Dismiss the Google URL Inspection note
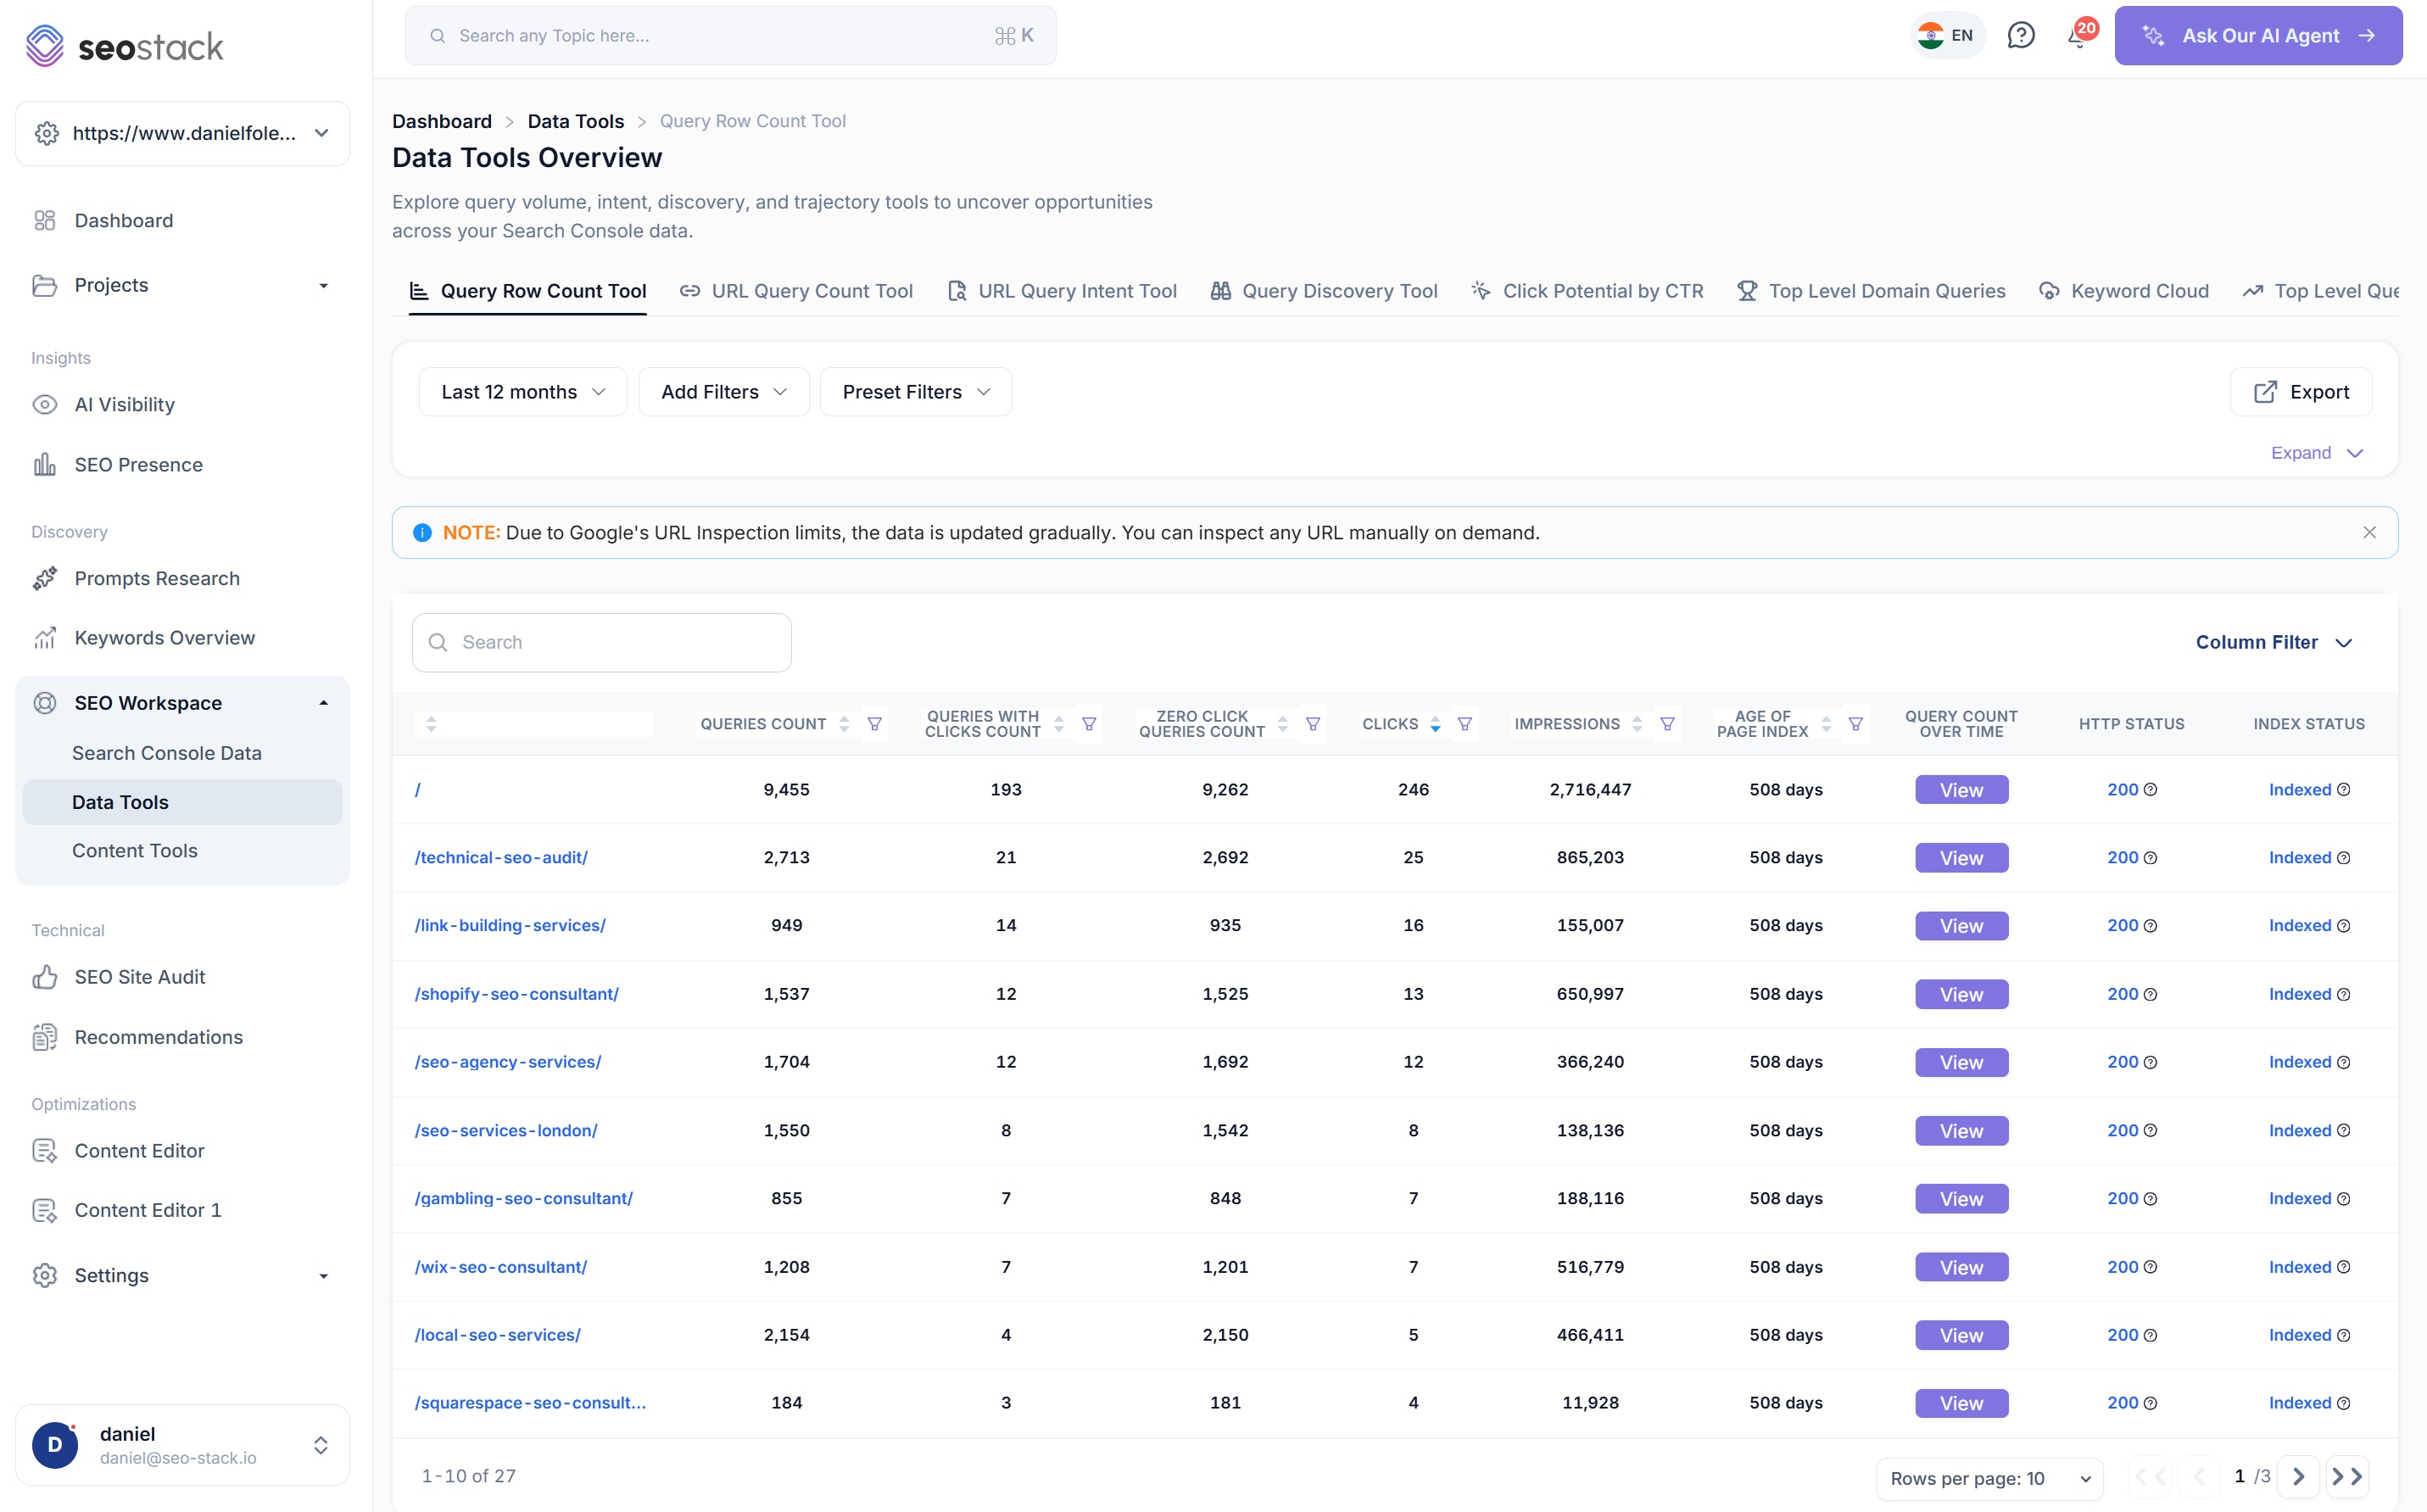2427x1512 pixels. 2369,533
